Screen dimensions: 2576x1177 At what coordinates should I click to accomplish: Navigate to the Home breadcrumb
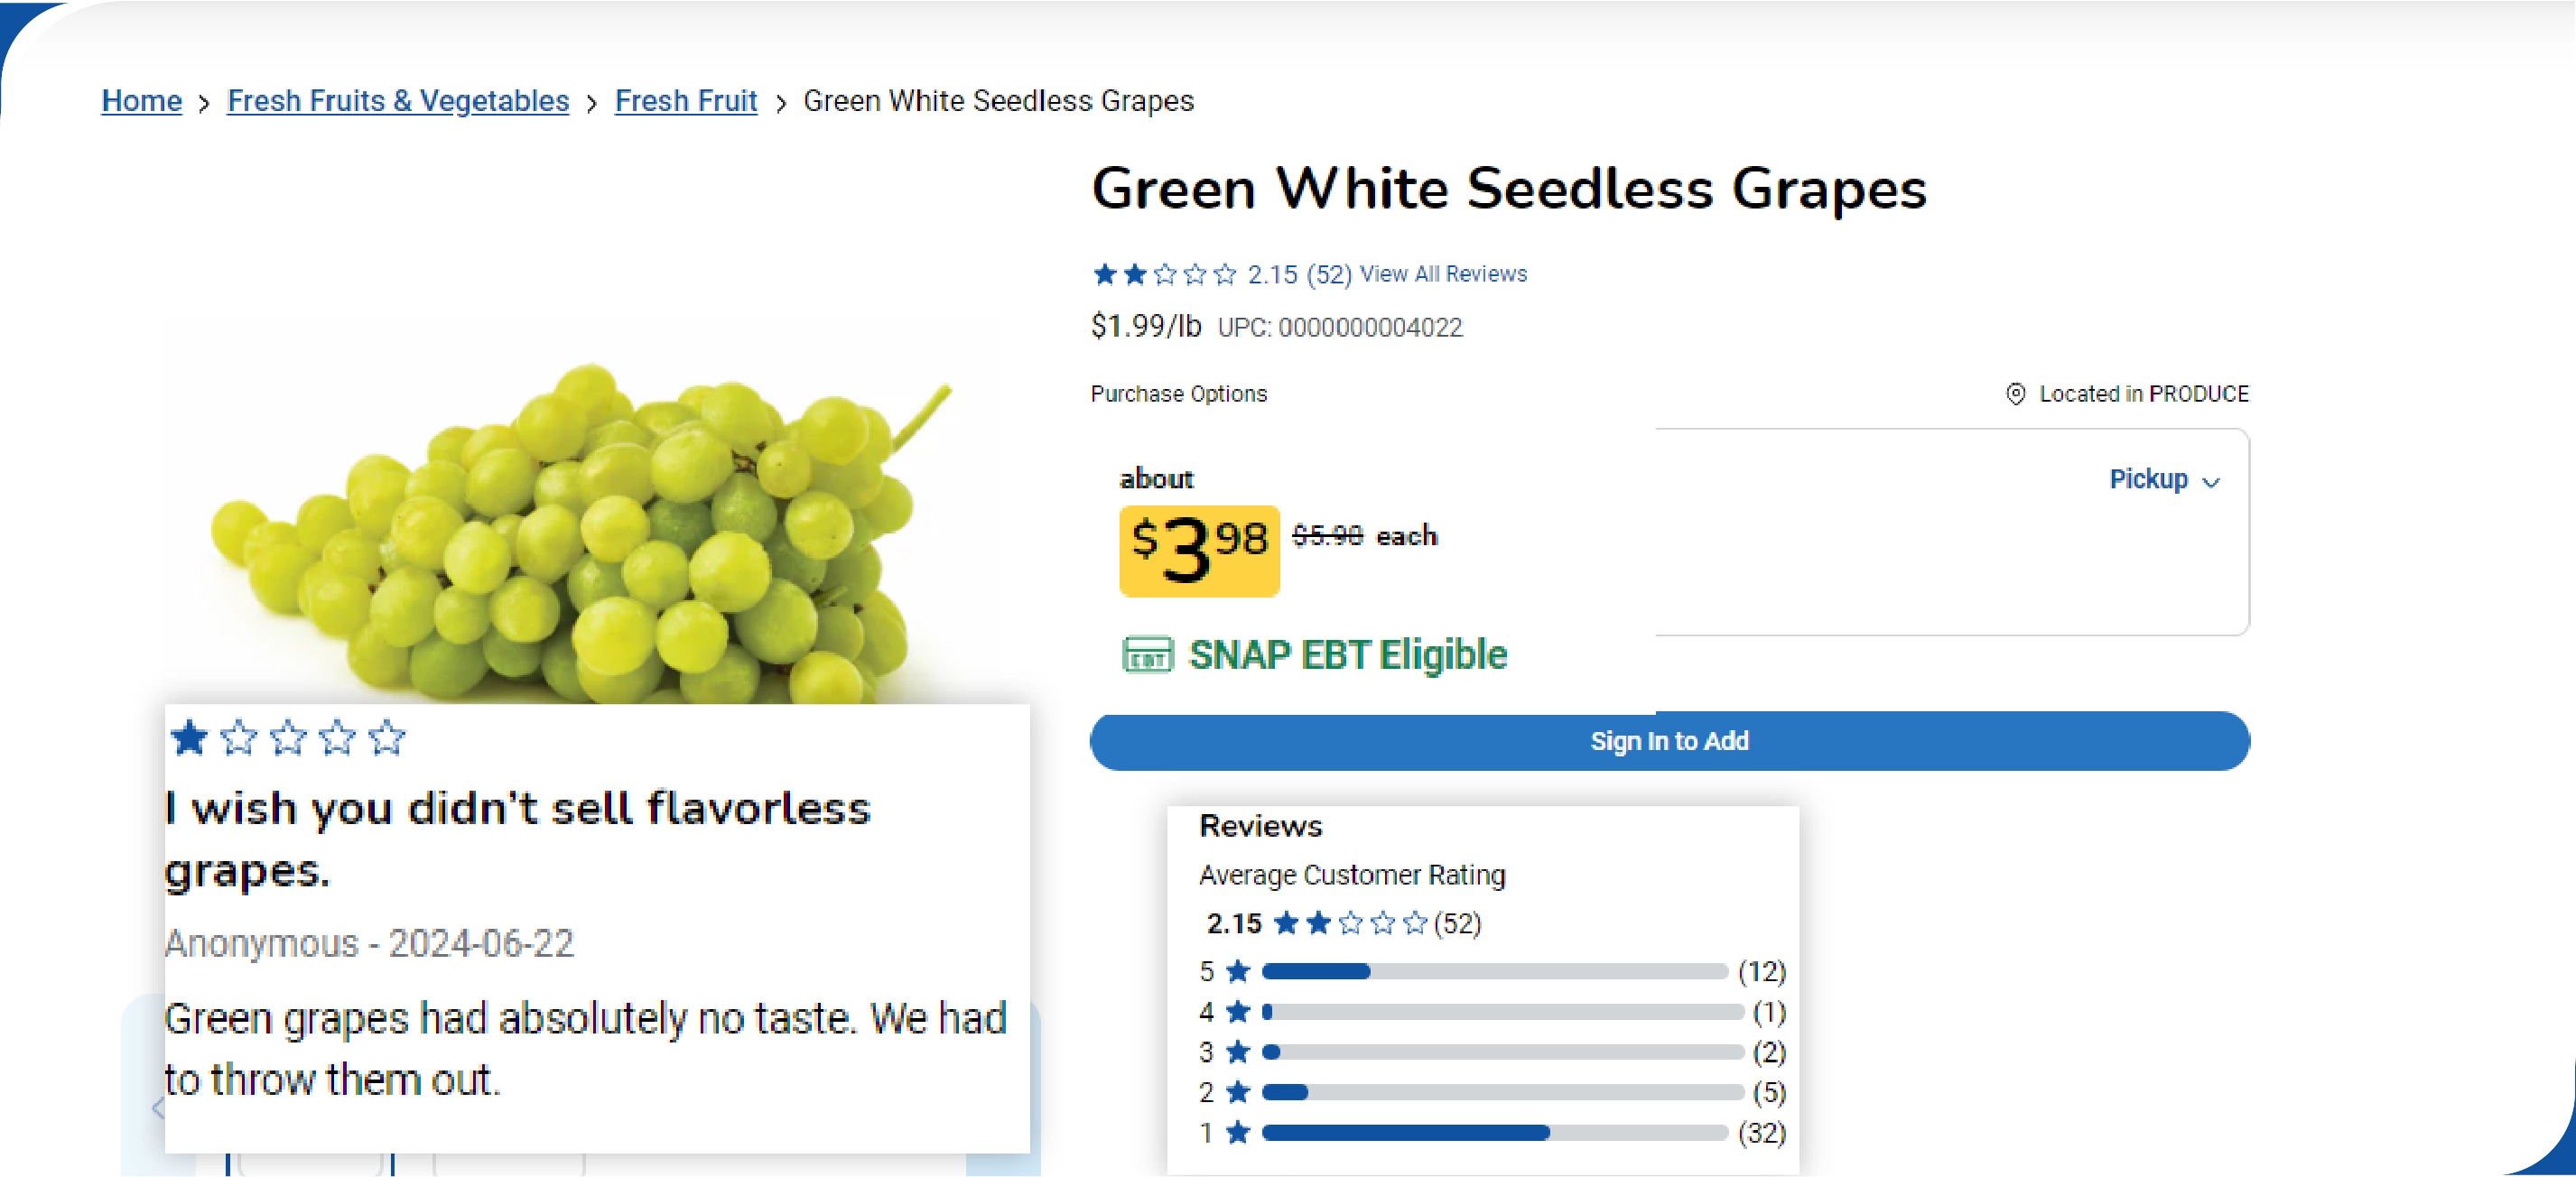tap(140, 100)
